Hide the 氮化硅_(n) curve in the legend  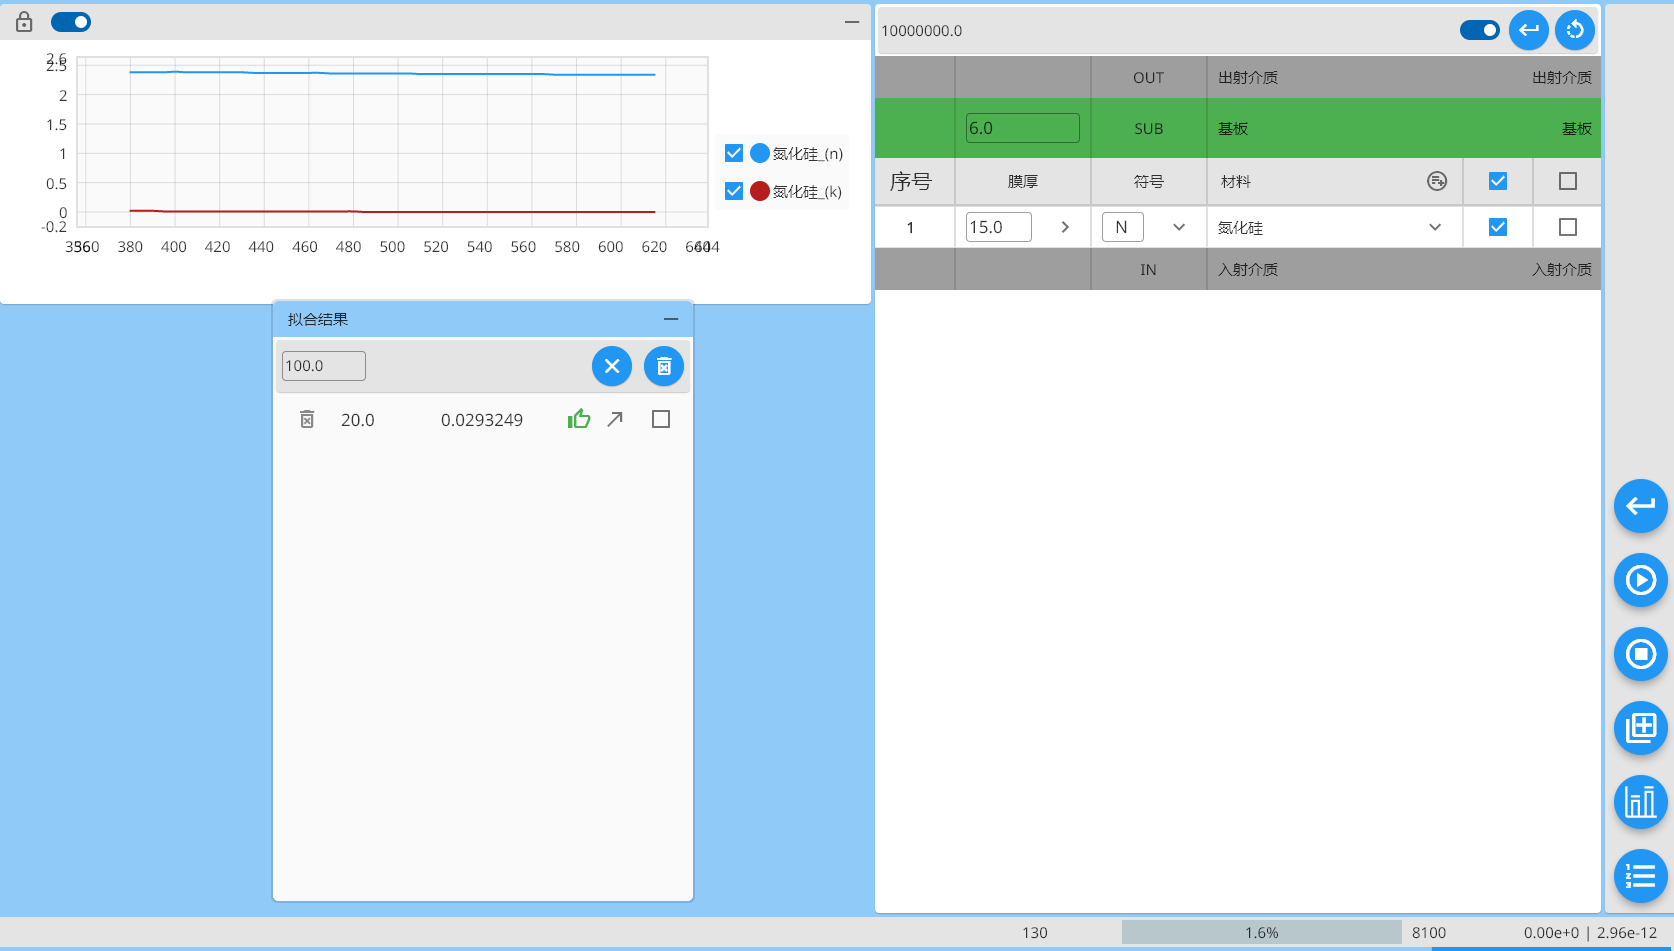(x=734, y=152)
